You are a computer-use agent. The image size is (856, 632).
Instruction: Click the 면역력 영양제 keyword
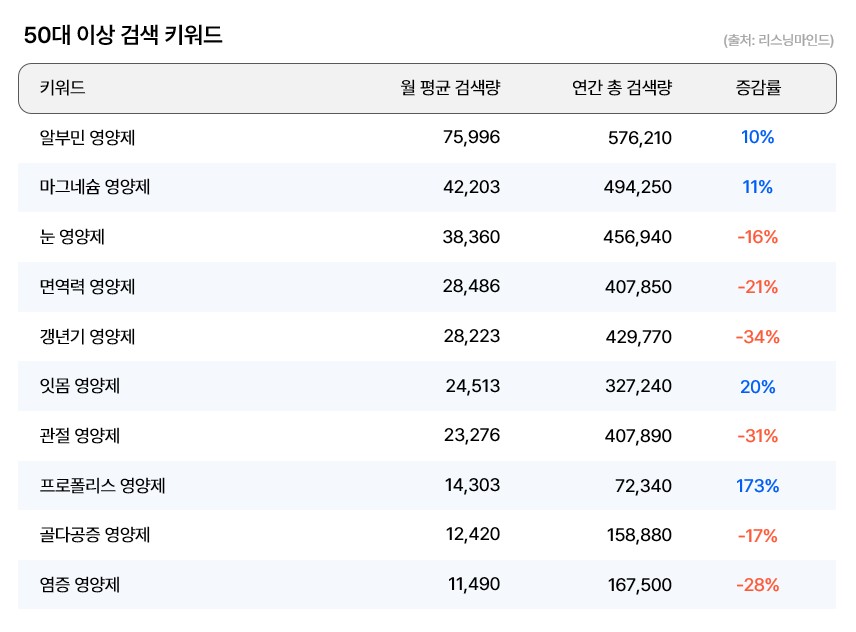[x=87, y=287]
